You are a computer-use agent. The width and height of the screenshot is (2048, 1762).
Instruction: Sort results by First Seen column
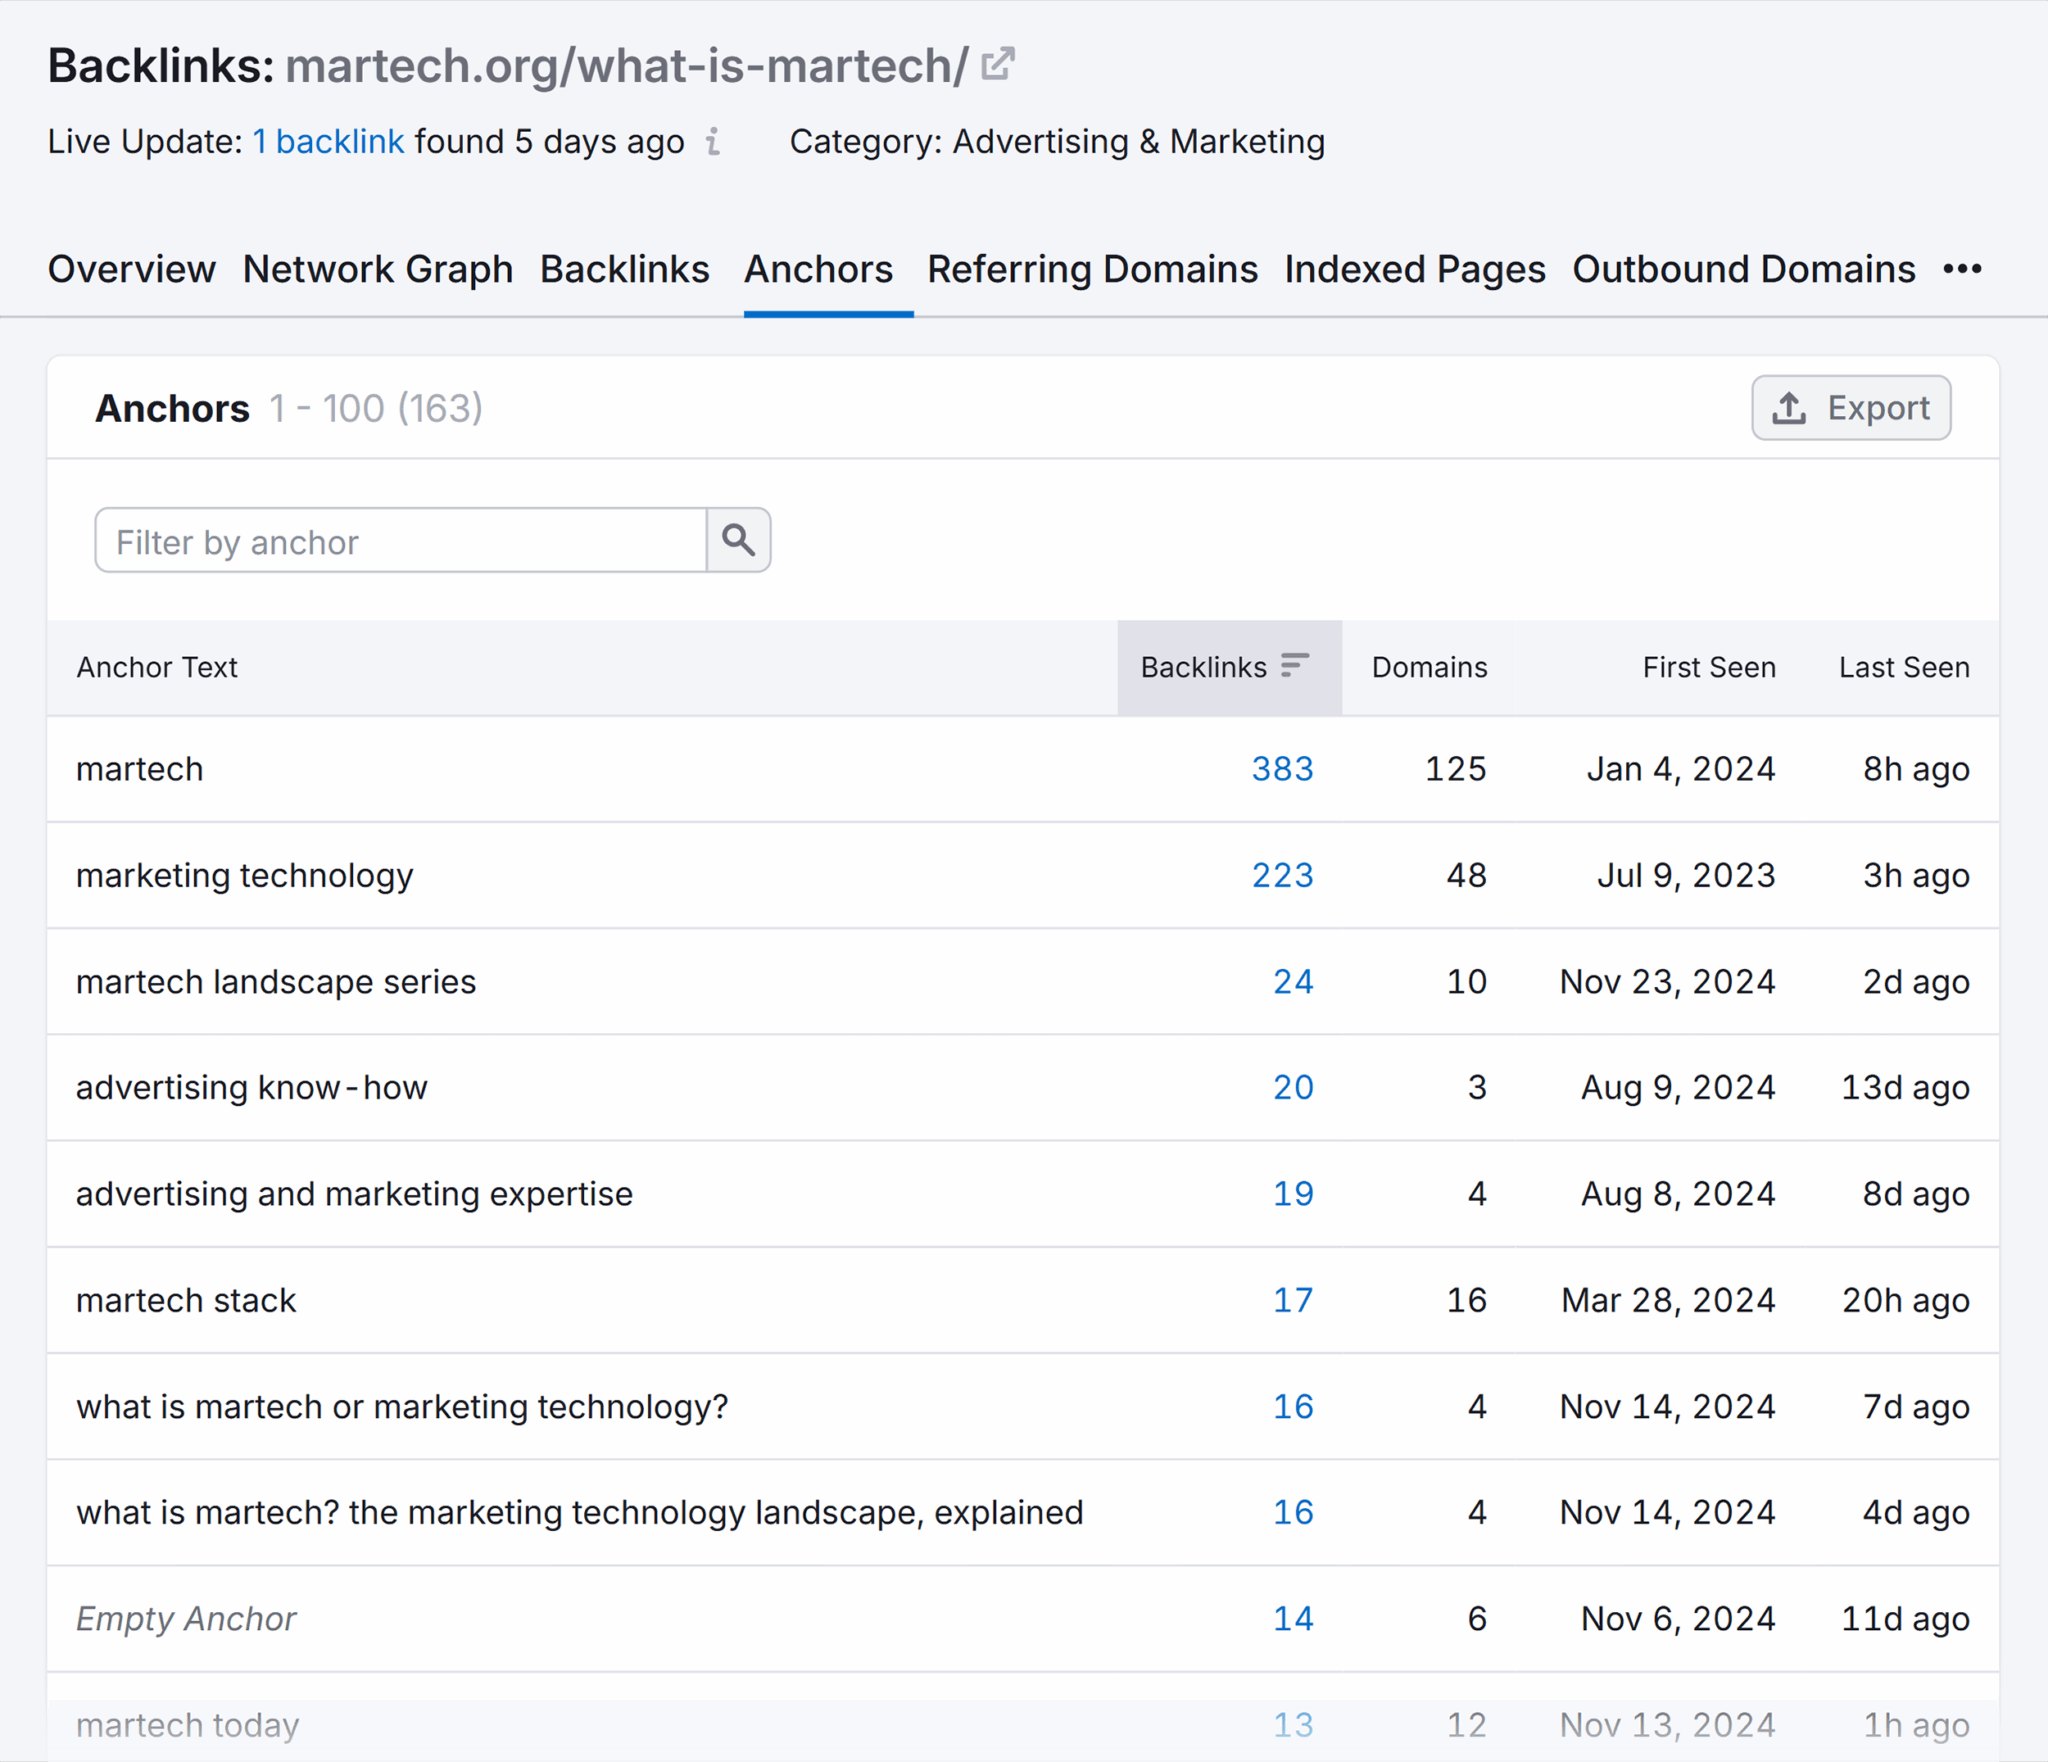tap(1709, 667)
